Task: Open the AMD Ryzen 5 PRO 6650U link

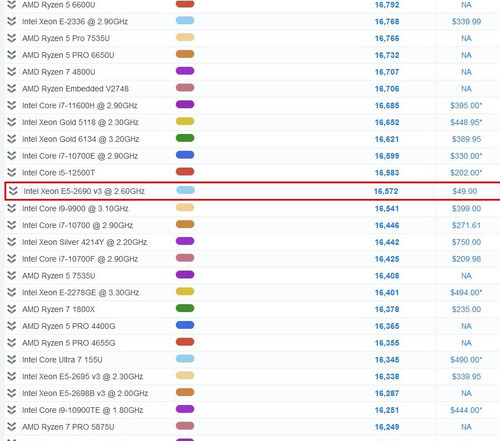Action: (68, 55)
